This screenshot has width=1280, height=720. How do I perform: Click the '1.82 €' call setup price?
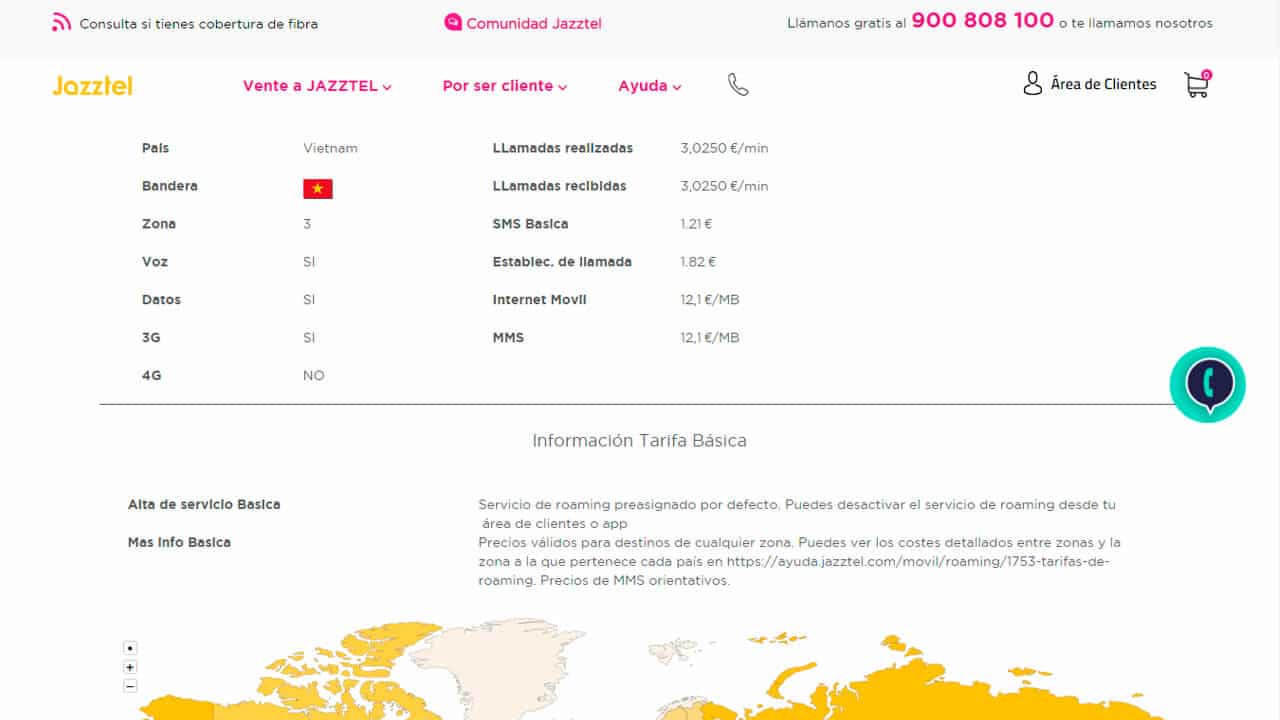698,262
